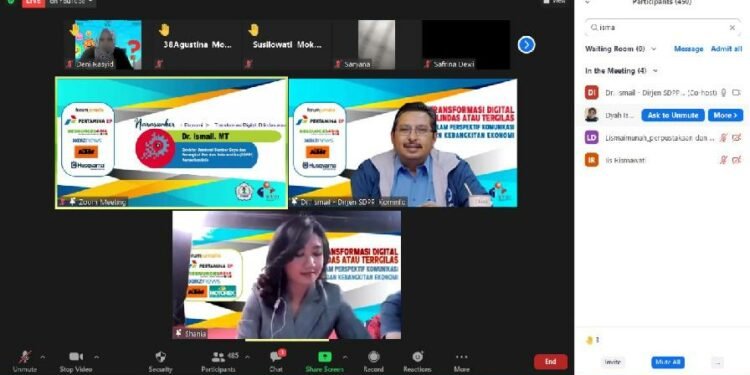Open More menu for Dyah participant
750x375 pixels.
pos(725,115)
